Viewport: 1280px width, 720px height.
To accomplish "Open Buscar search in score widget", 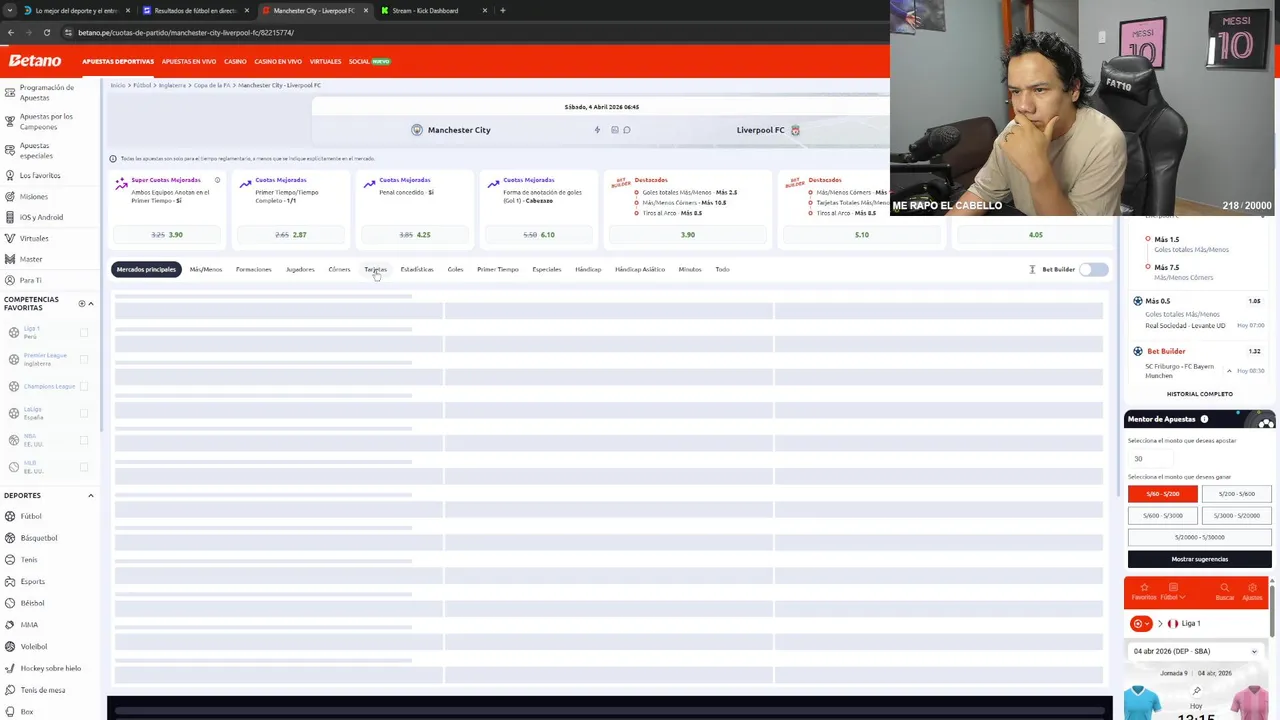I will pos(1225,591).
